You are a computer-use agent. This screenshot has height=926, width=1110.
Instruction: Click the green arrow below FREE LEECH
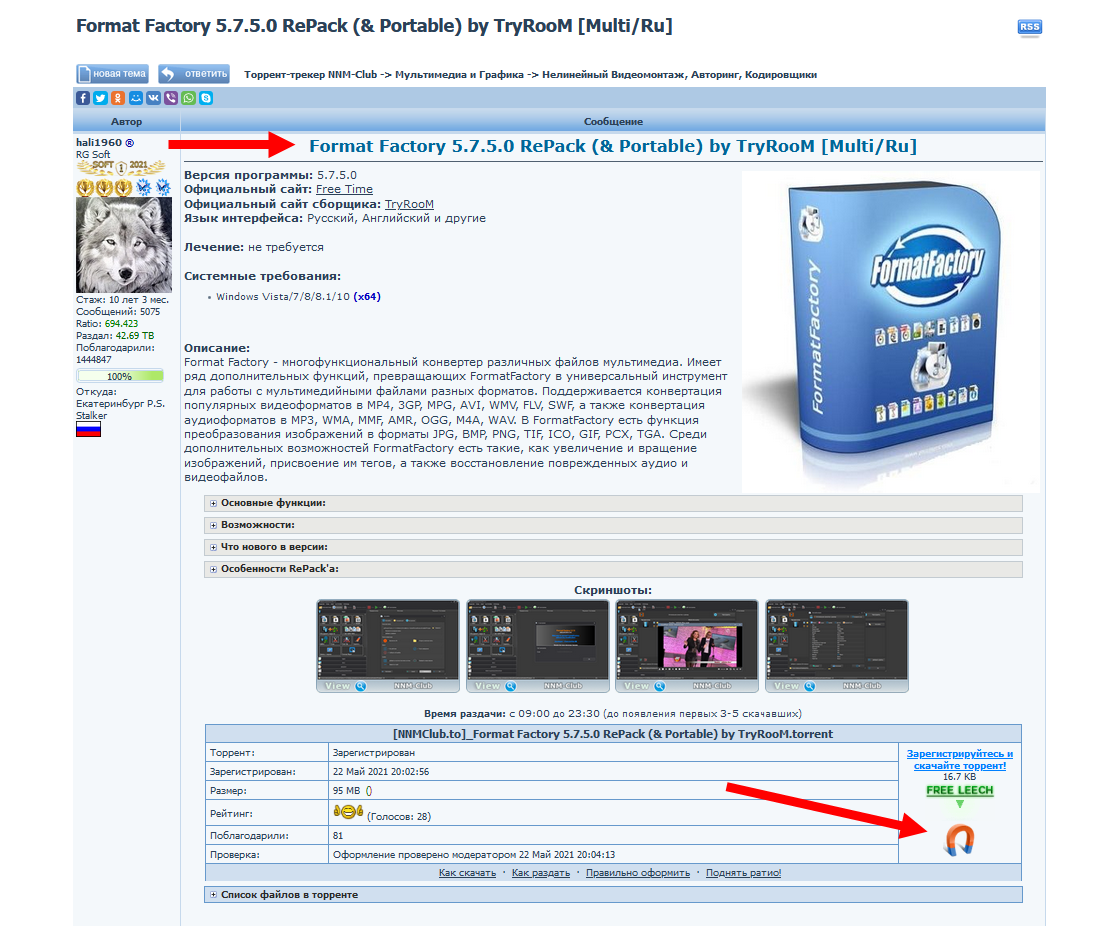(x=960, y=804)
